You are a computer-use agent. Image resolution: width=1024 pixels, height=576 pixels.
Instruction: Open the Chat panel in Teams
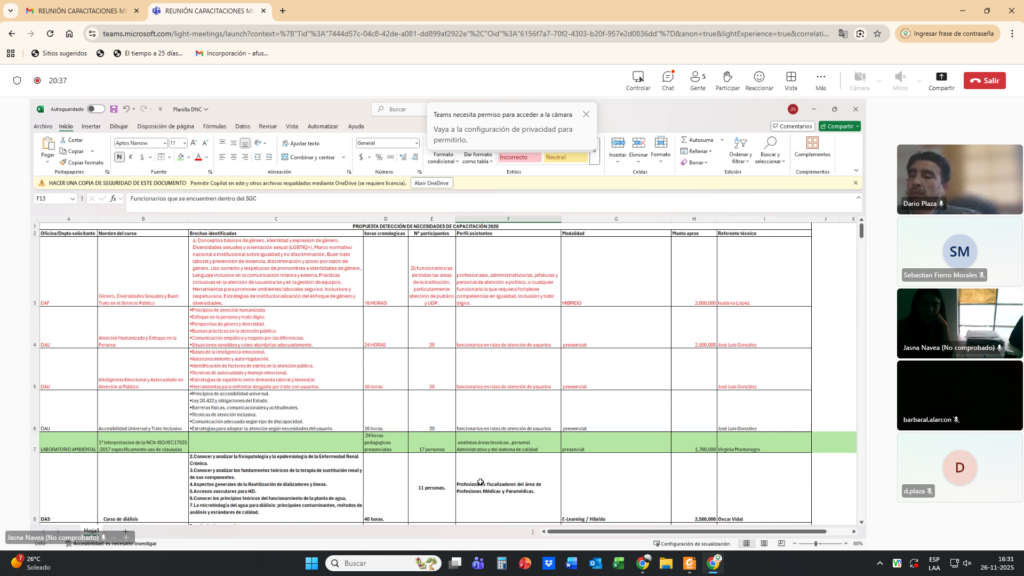click(x=668, y=80)
